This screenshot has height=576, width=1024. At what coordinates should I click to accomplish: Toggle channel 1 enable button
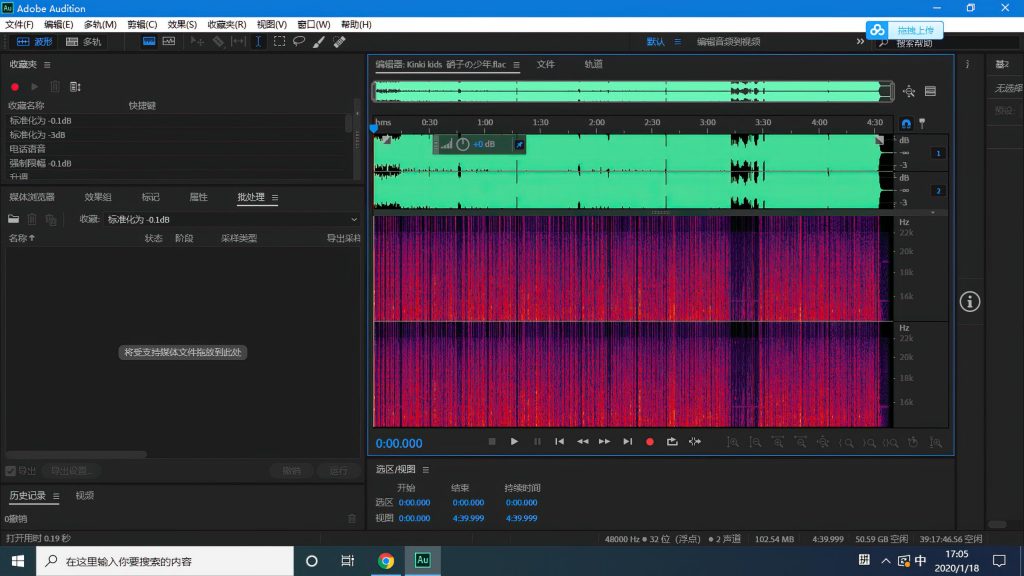tap(938, 153)
